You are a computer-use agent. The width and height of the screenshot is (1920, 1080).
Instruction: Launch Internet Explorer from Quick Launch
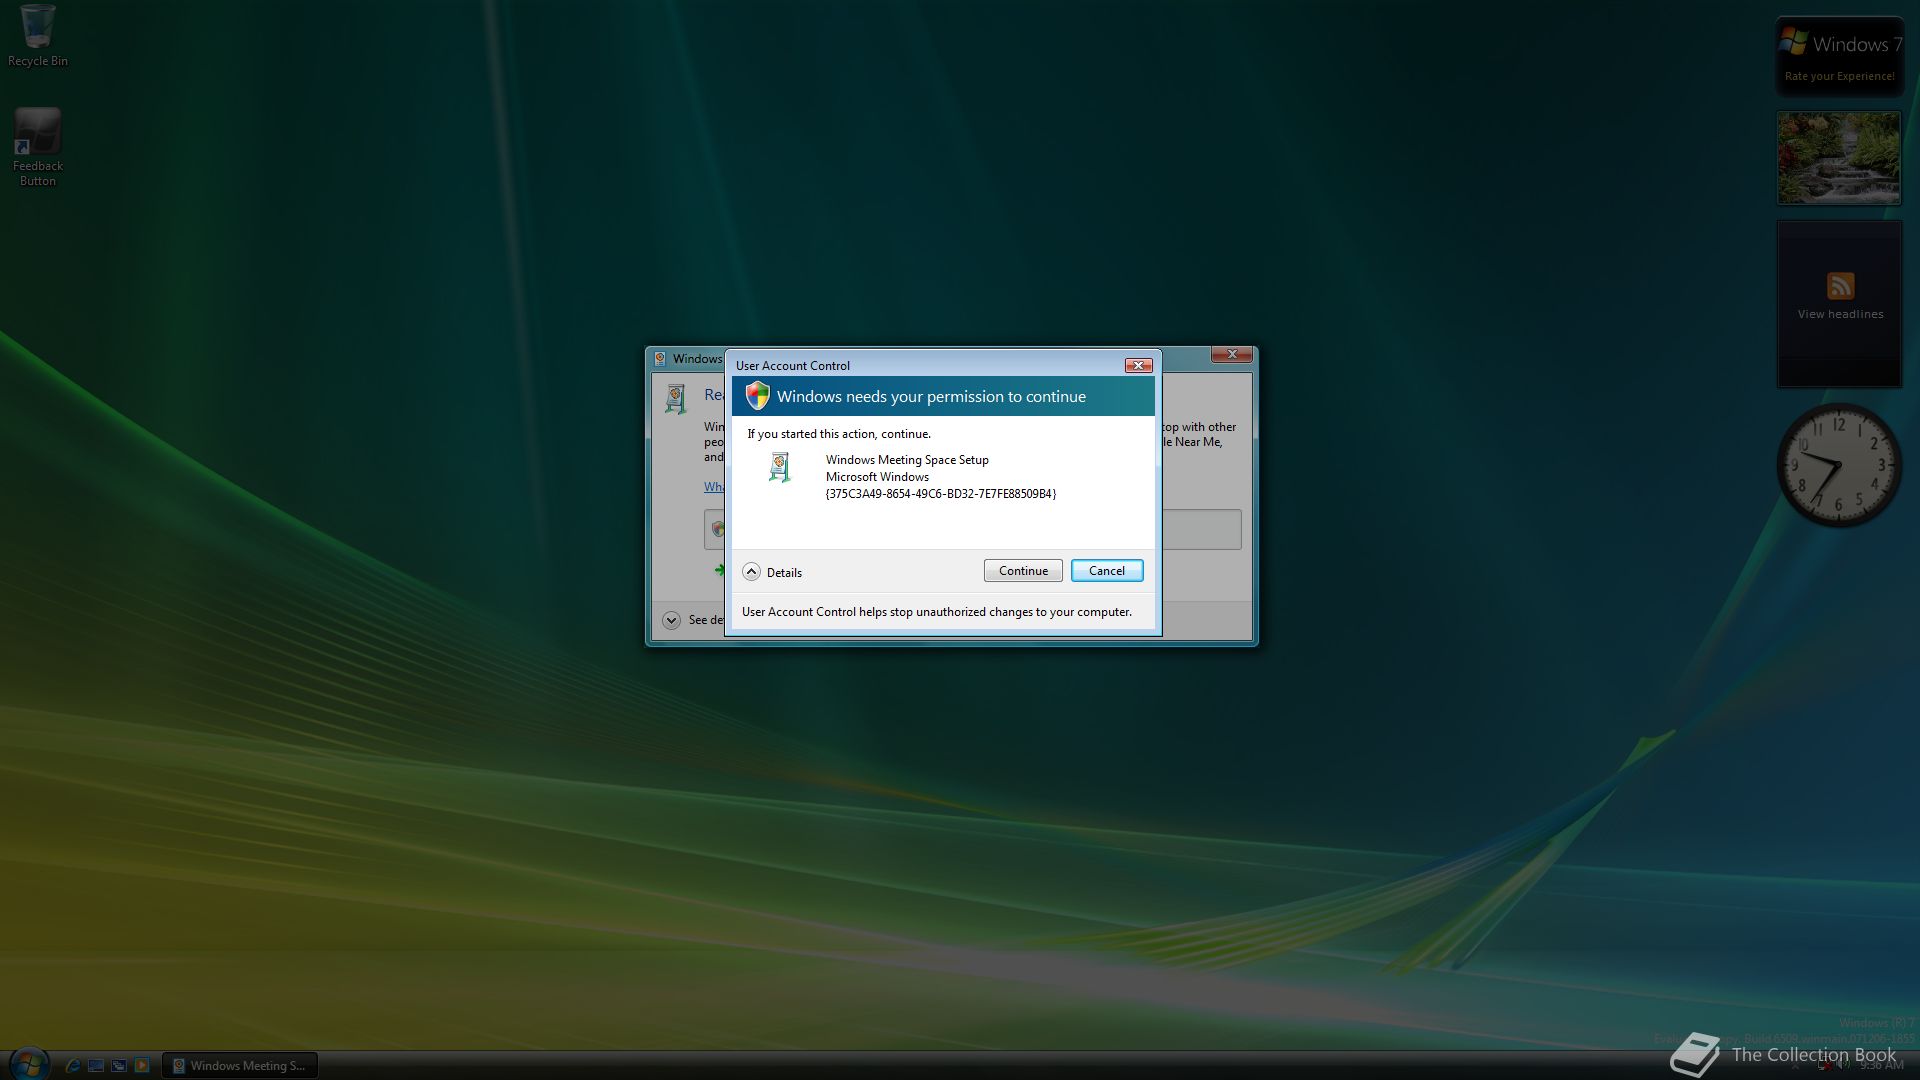click(72, 1066)
